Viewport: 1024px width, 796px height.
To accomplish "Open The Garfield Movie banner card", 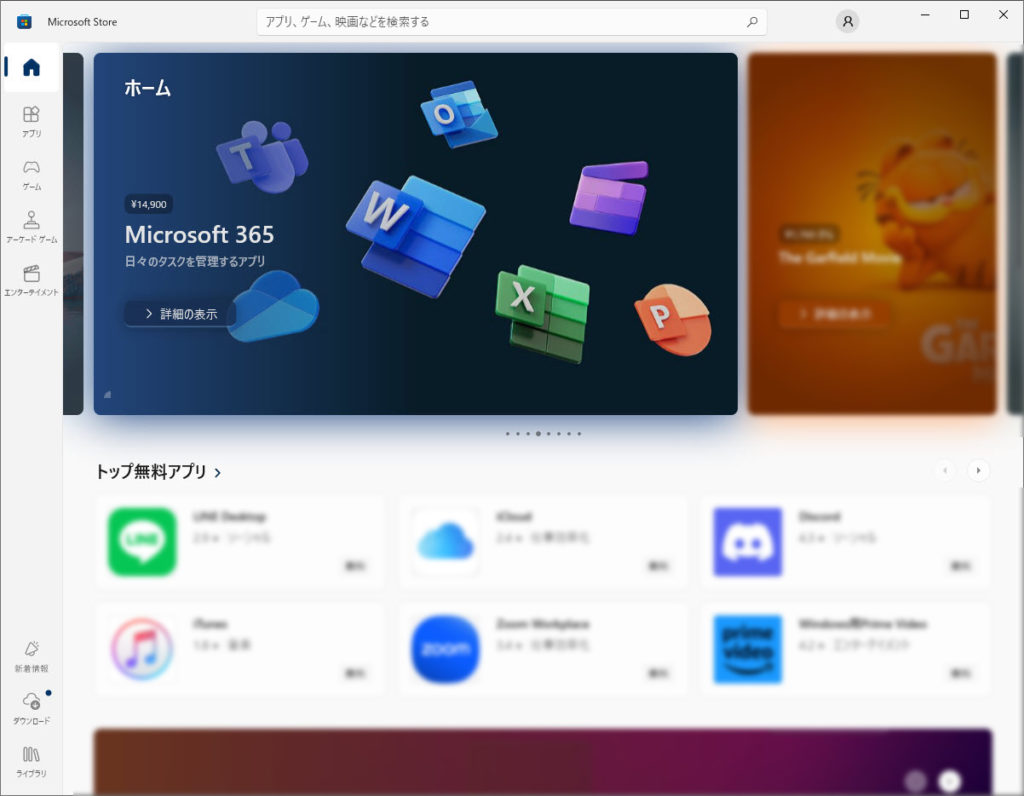I will click(871, 234).
